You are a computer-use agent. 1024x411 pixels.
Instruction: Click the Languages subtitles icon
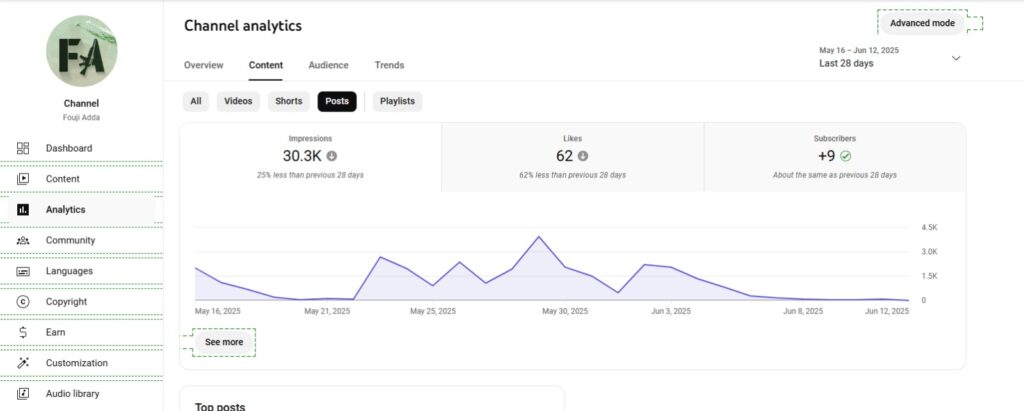click(x=23, y=271)
